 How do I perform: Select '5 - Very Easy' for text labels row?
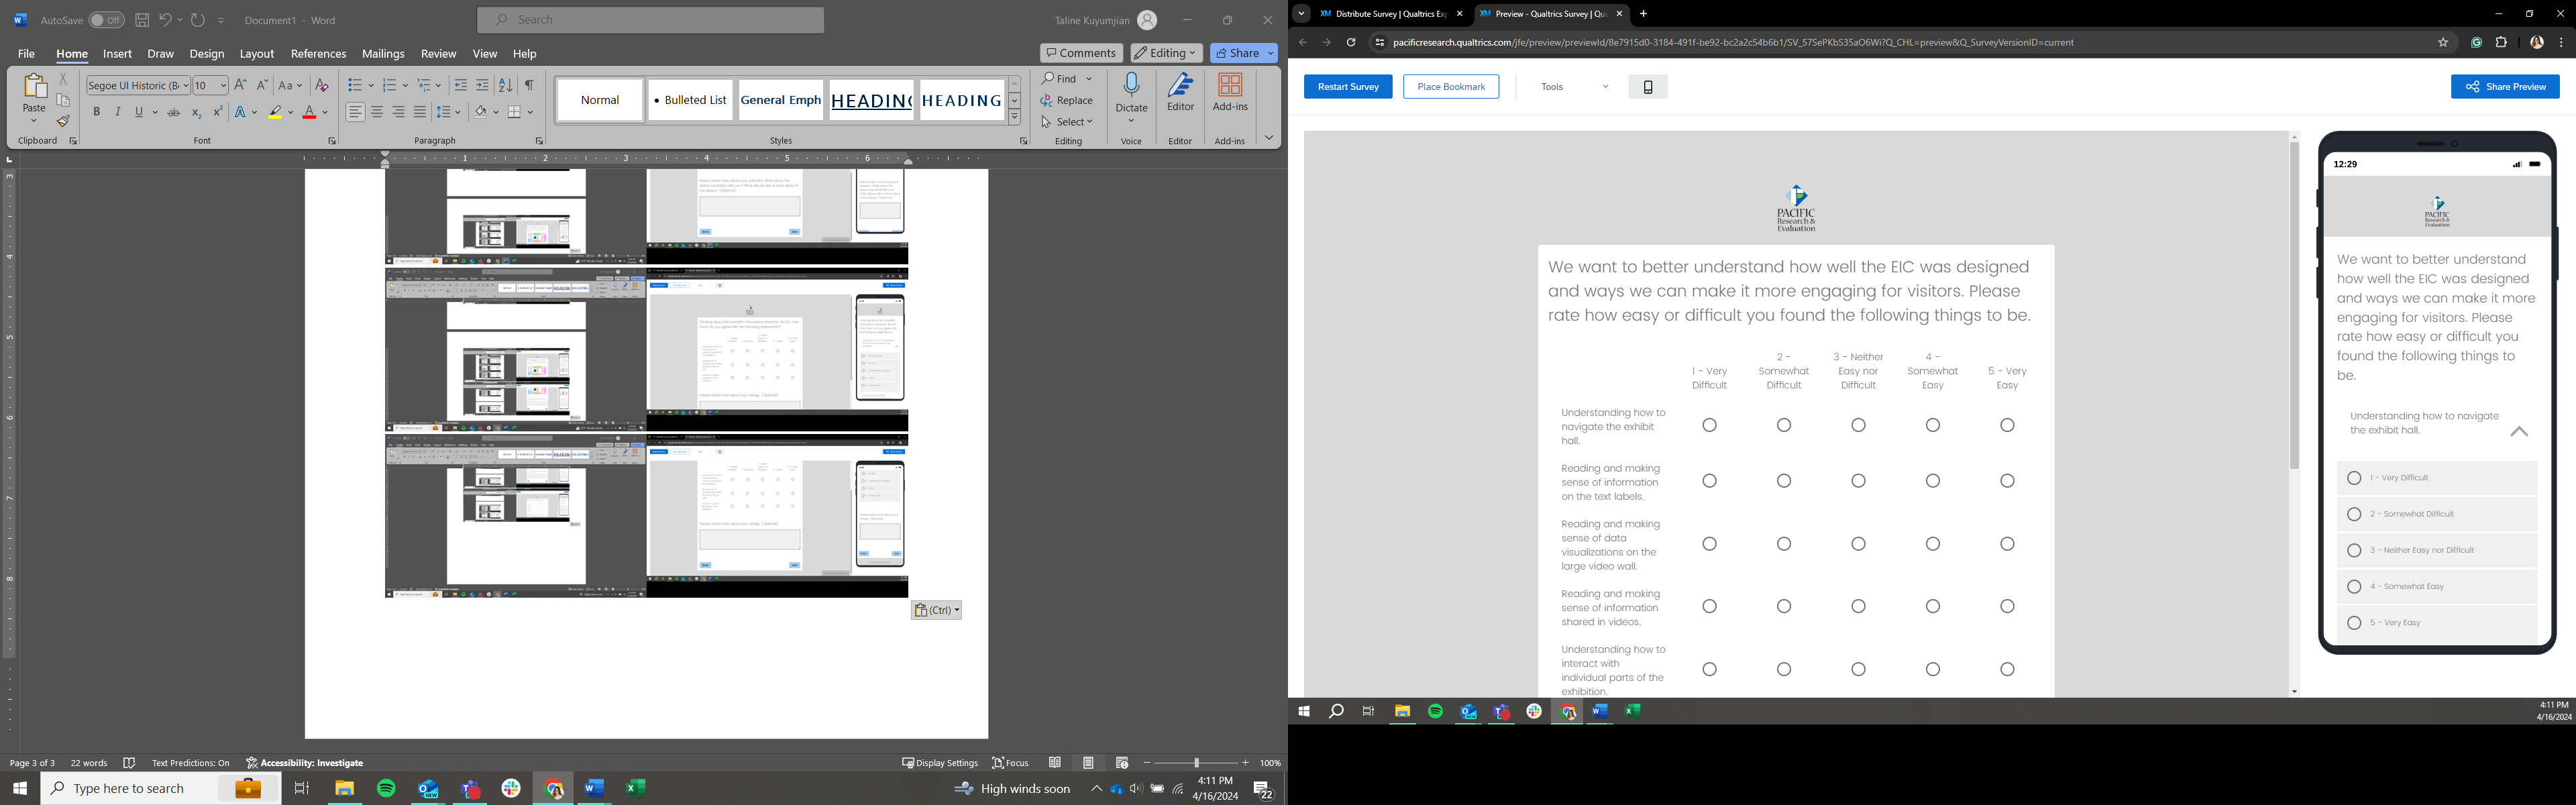[x=2007, y=481]
